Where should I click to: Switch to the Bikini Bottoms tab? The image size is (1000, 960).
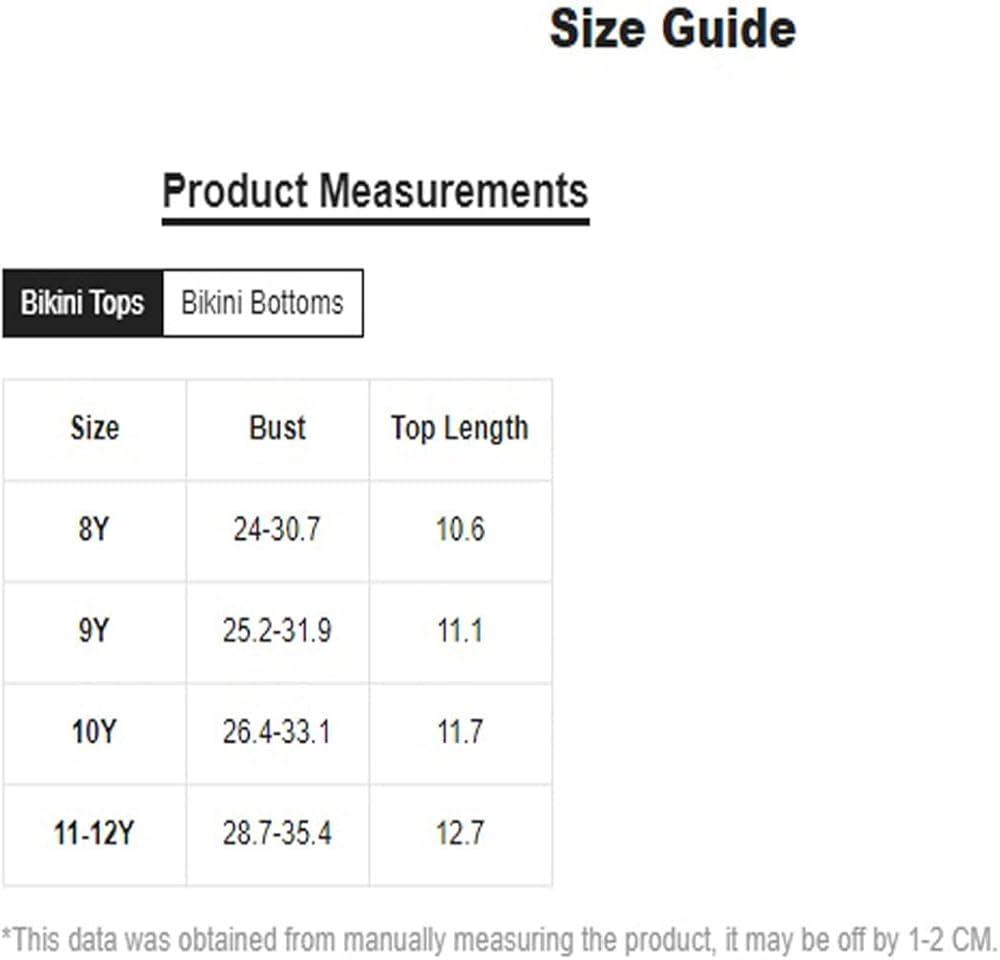point(262,303)
